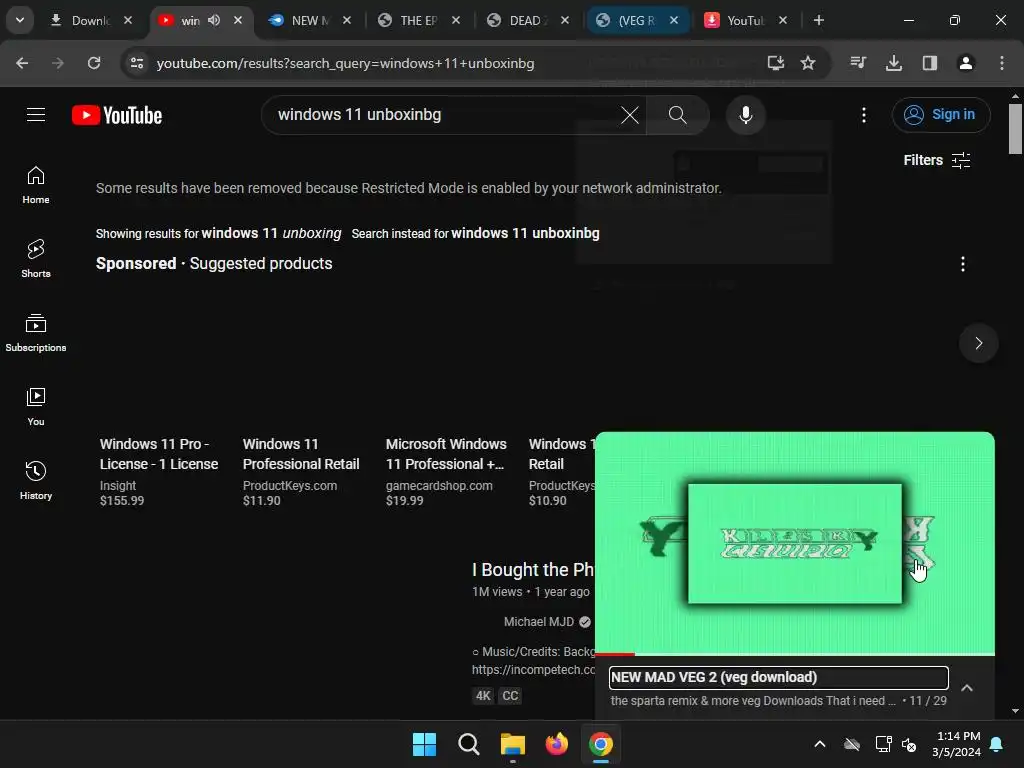Open the search Filters
Screen dimensions: 1024x768
coord(936,160)
